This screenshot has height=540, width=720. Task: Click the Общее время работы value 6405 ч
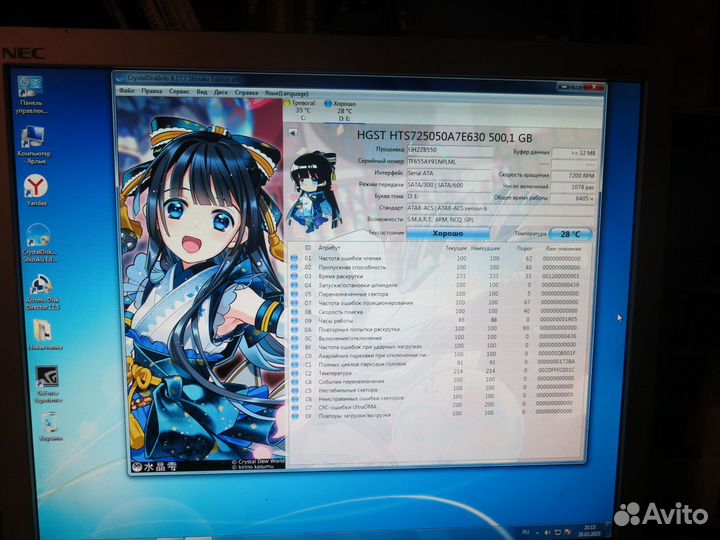click(x=573, y=198)
